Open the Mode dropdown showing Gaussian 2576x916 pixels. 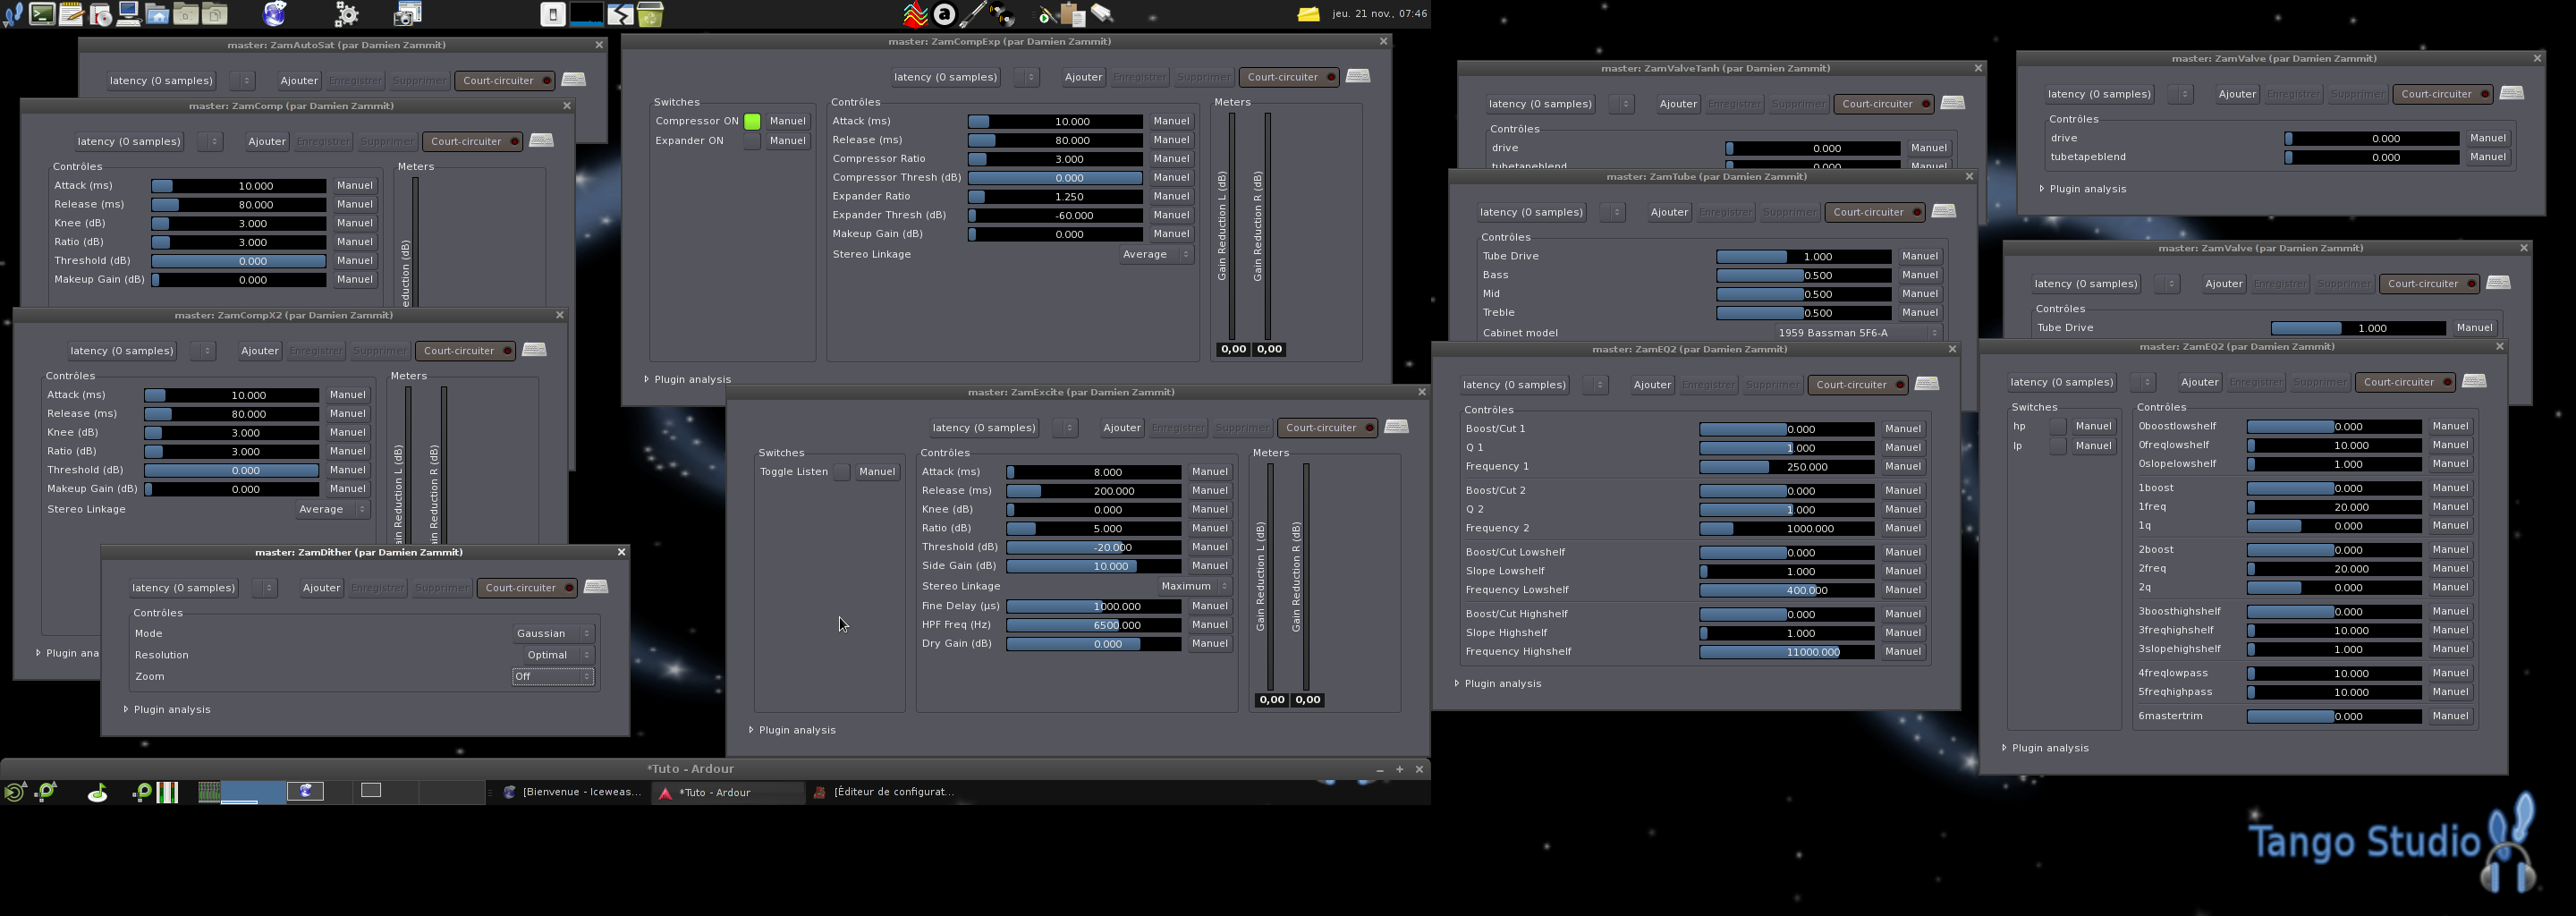(x=553, y=633)
